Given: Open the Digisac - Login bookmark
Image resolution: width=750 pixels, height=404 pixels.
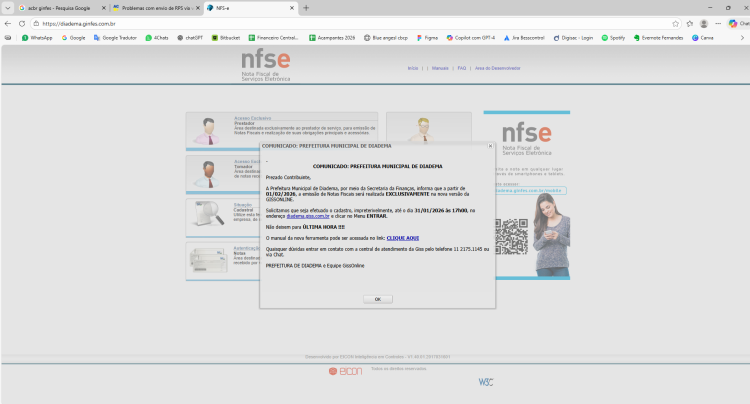Looking at the screenshot, I should coord(573,38).
